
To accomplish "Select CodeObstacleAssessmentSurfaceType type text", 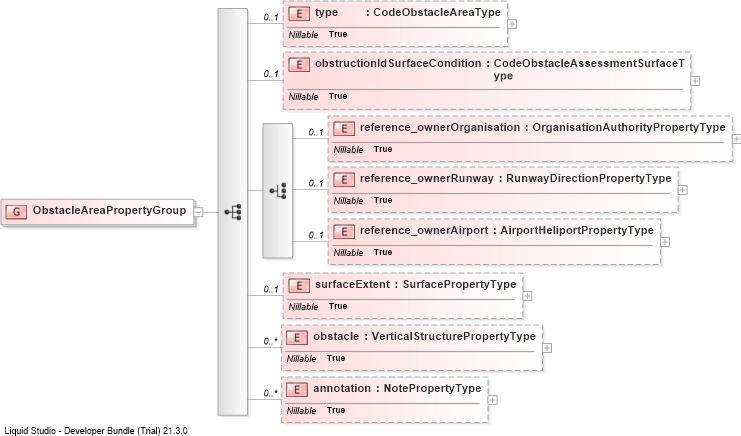I will tap(589, 69).
